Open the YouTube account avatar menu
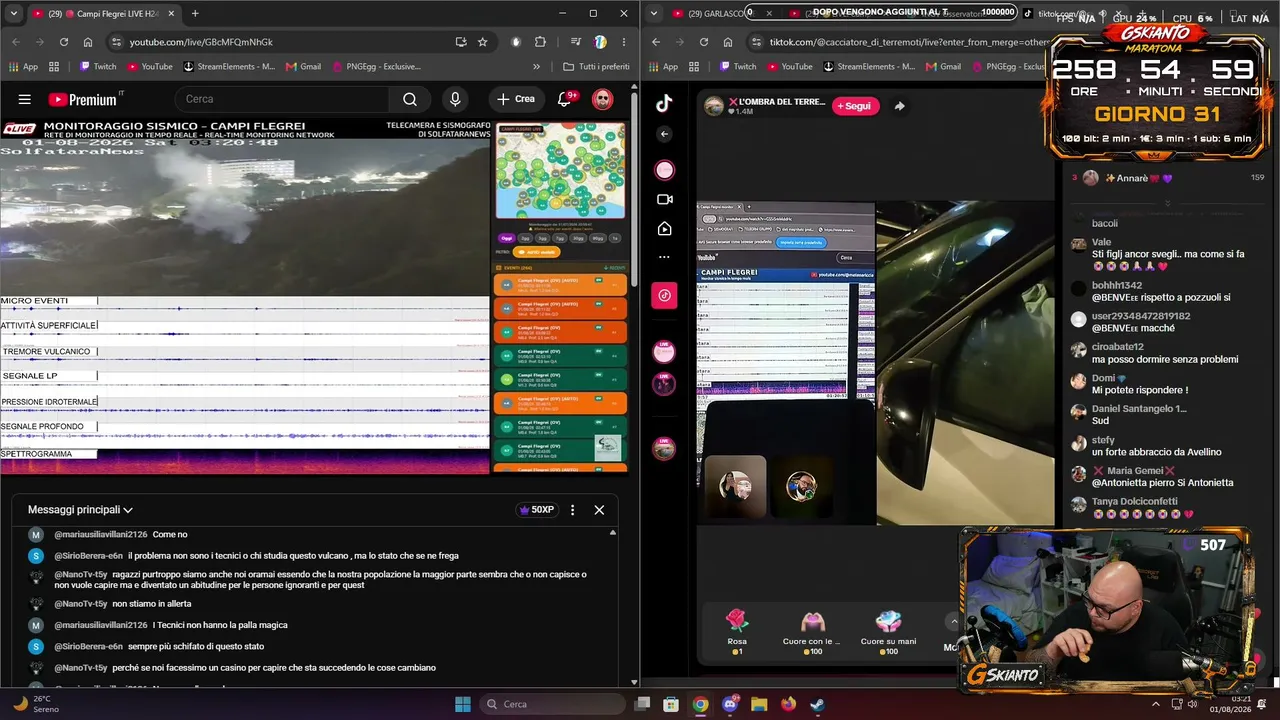 pos(602,99)
